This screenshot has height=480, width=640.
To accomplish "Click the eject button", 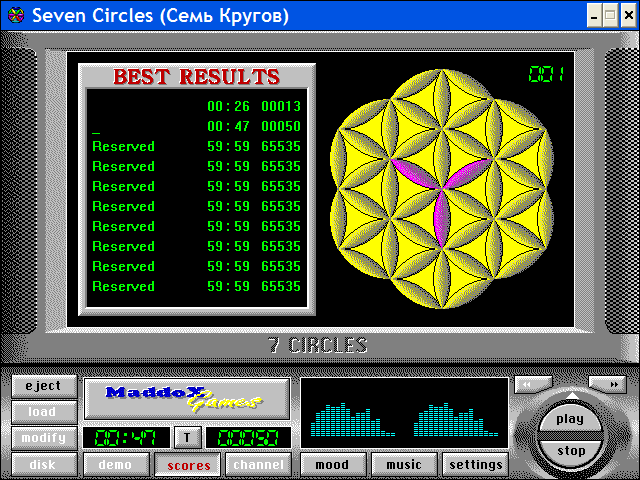I will 43,386.
